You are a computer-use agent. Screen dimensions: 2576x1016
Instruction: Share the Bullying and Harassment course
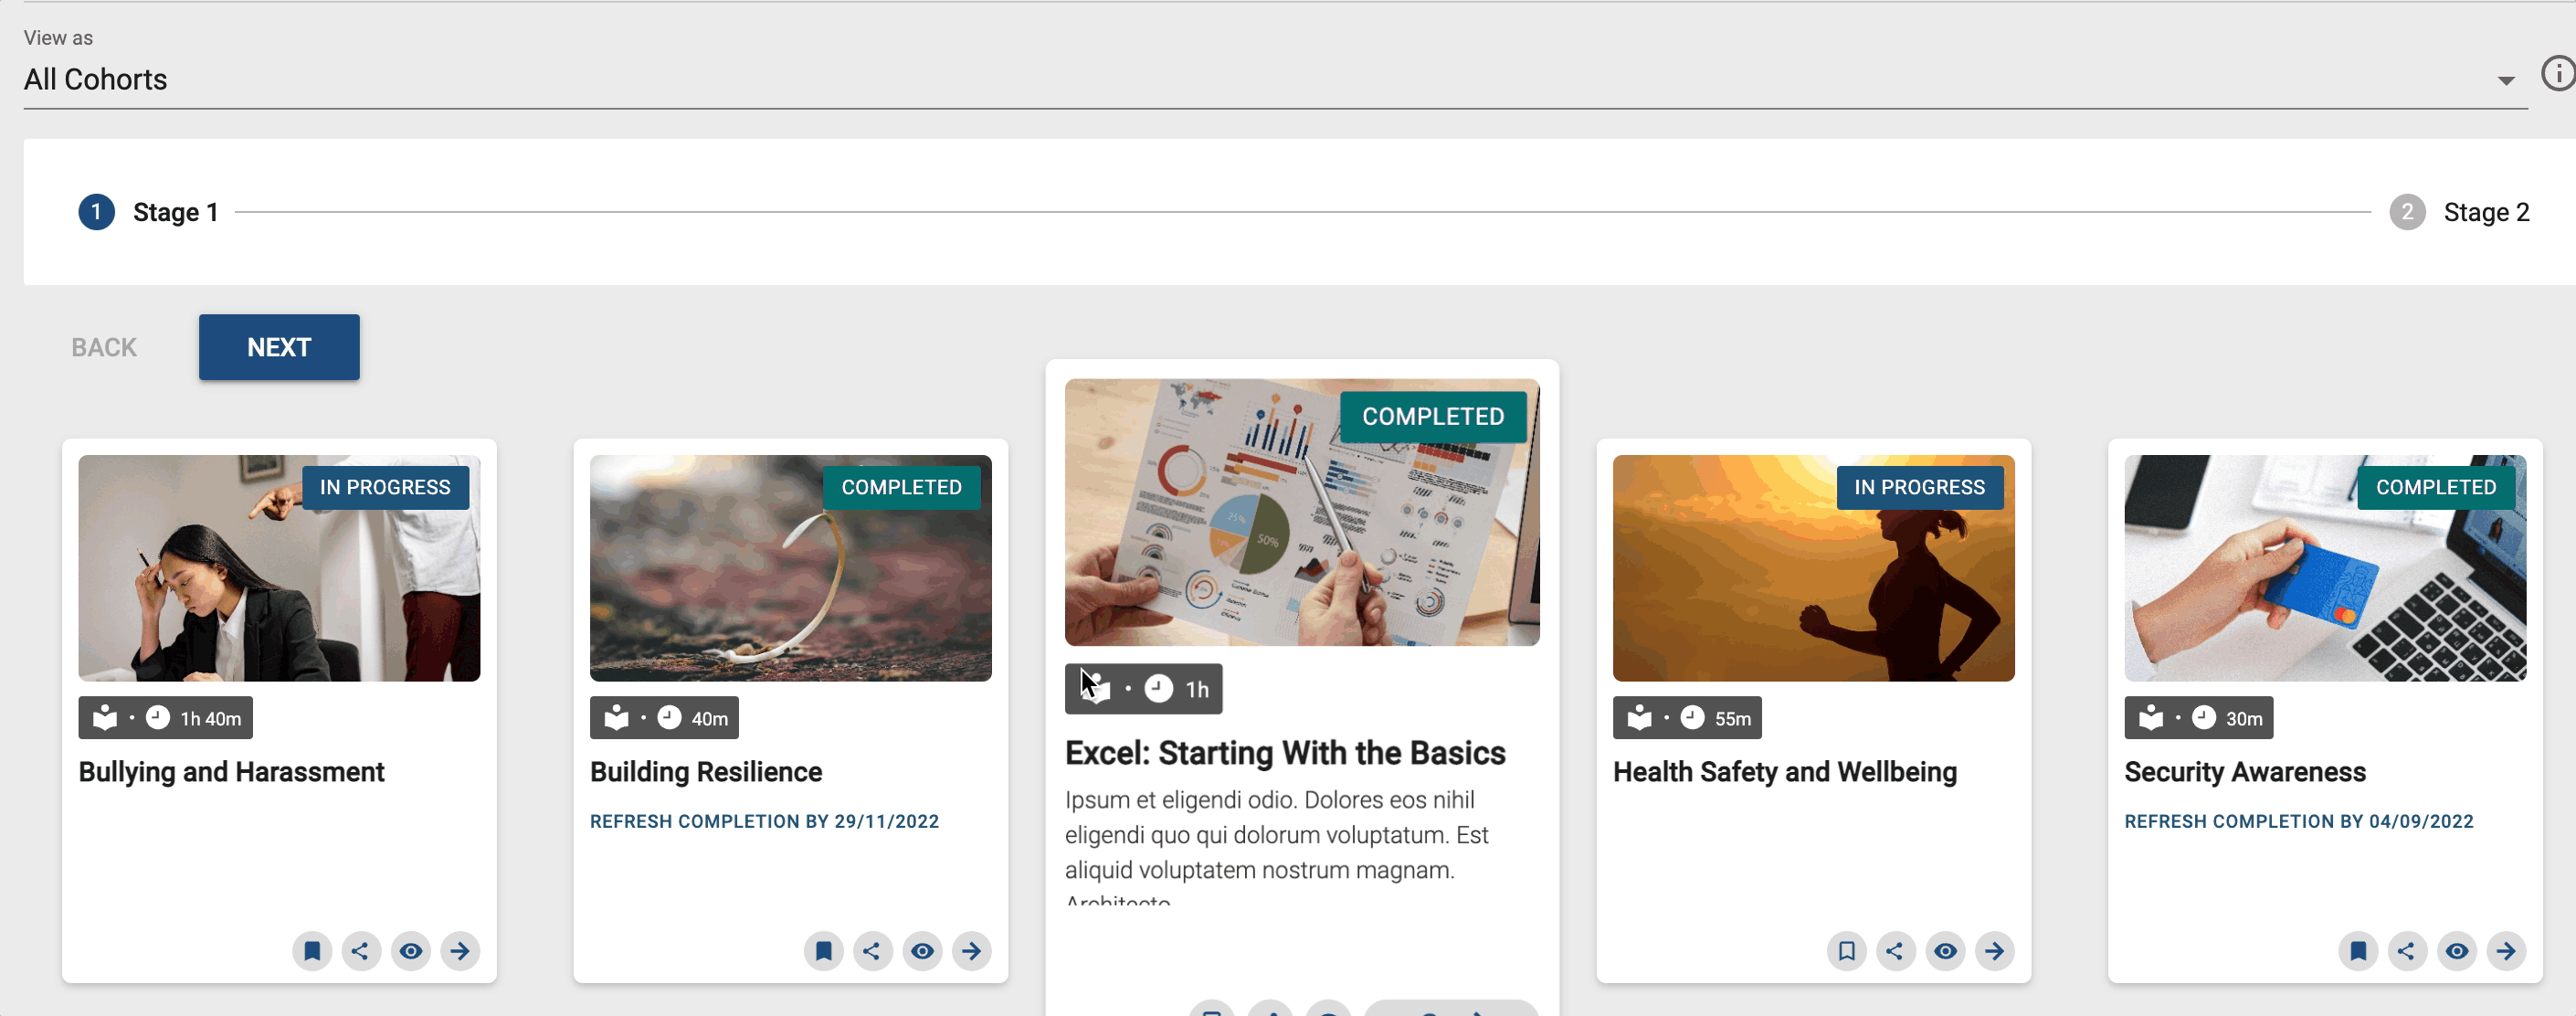(361, 950)
